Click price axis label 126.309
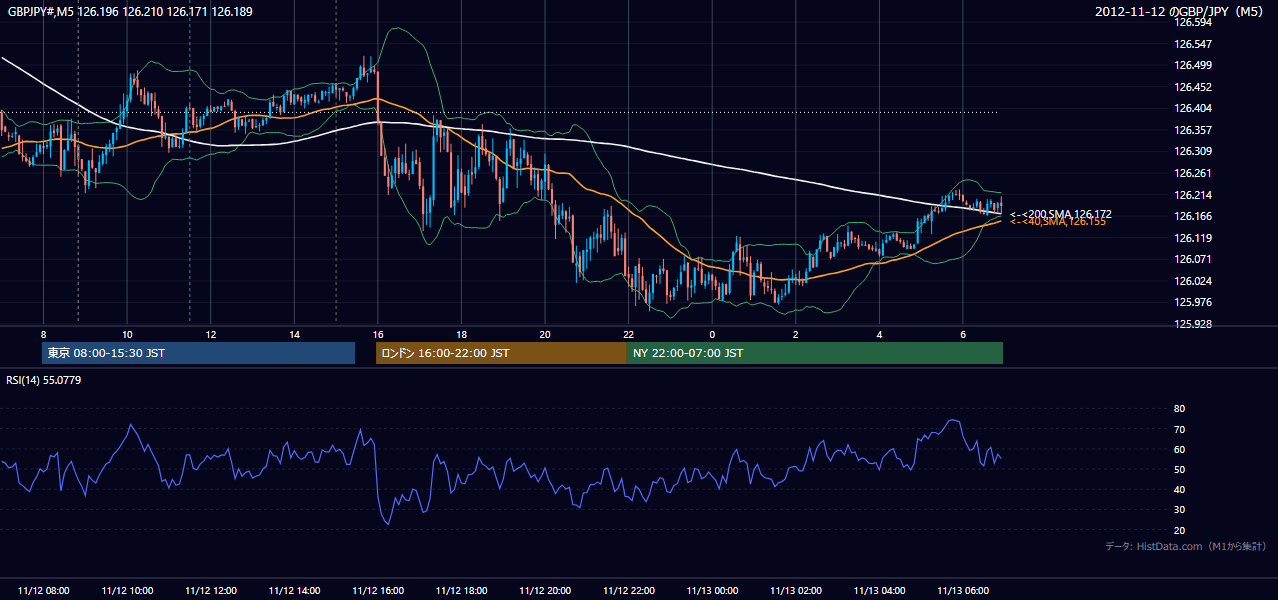1278x600 pixels. tap(1192, 151)
